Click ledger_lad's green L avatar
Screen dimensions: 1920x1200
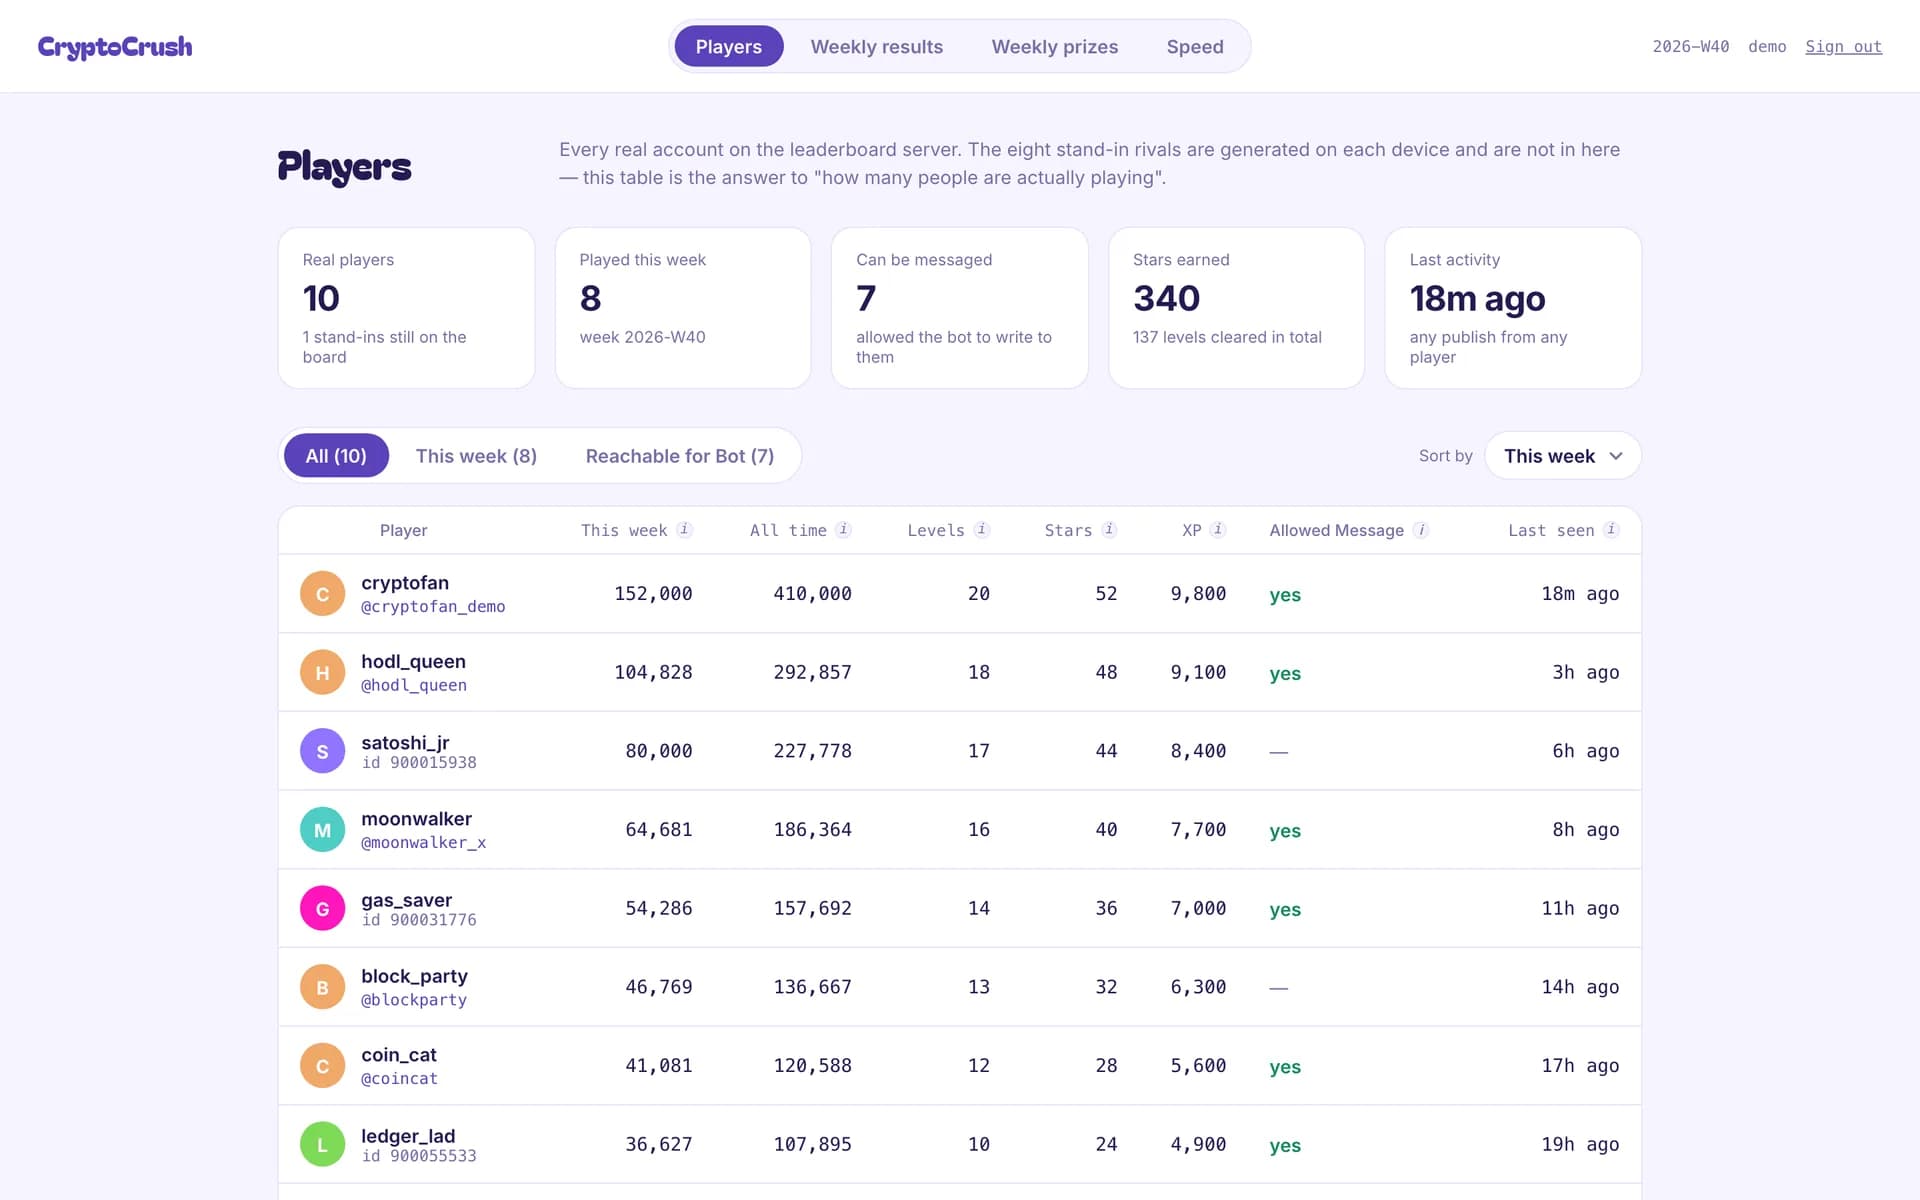coord(322,1144)
